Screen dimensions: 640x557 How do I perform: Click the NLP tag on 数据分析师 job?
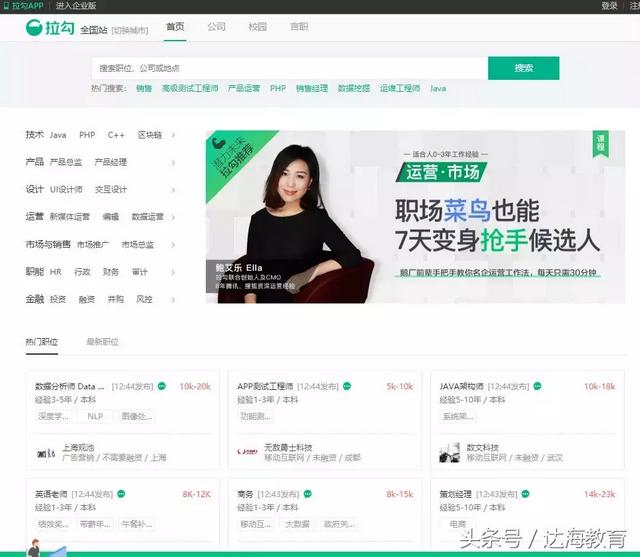(95, 416)
